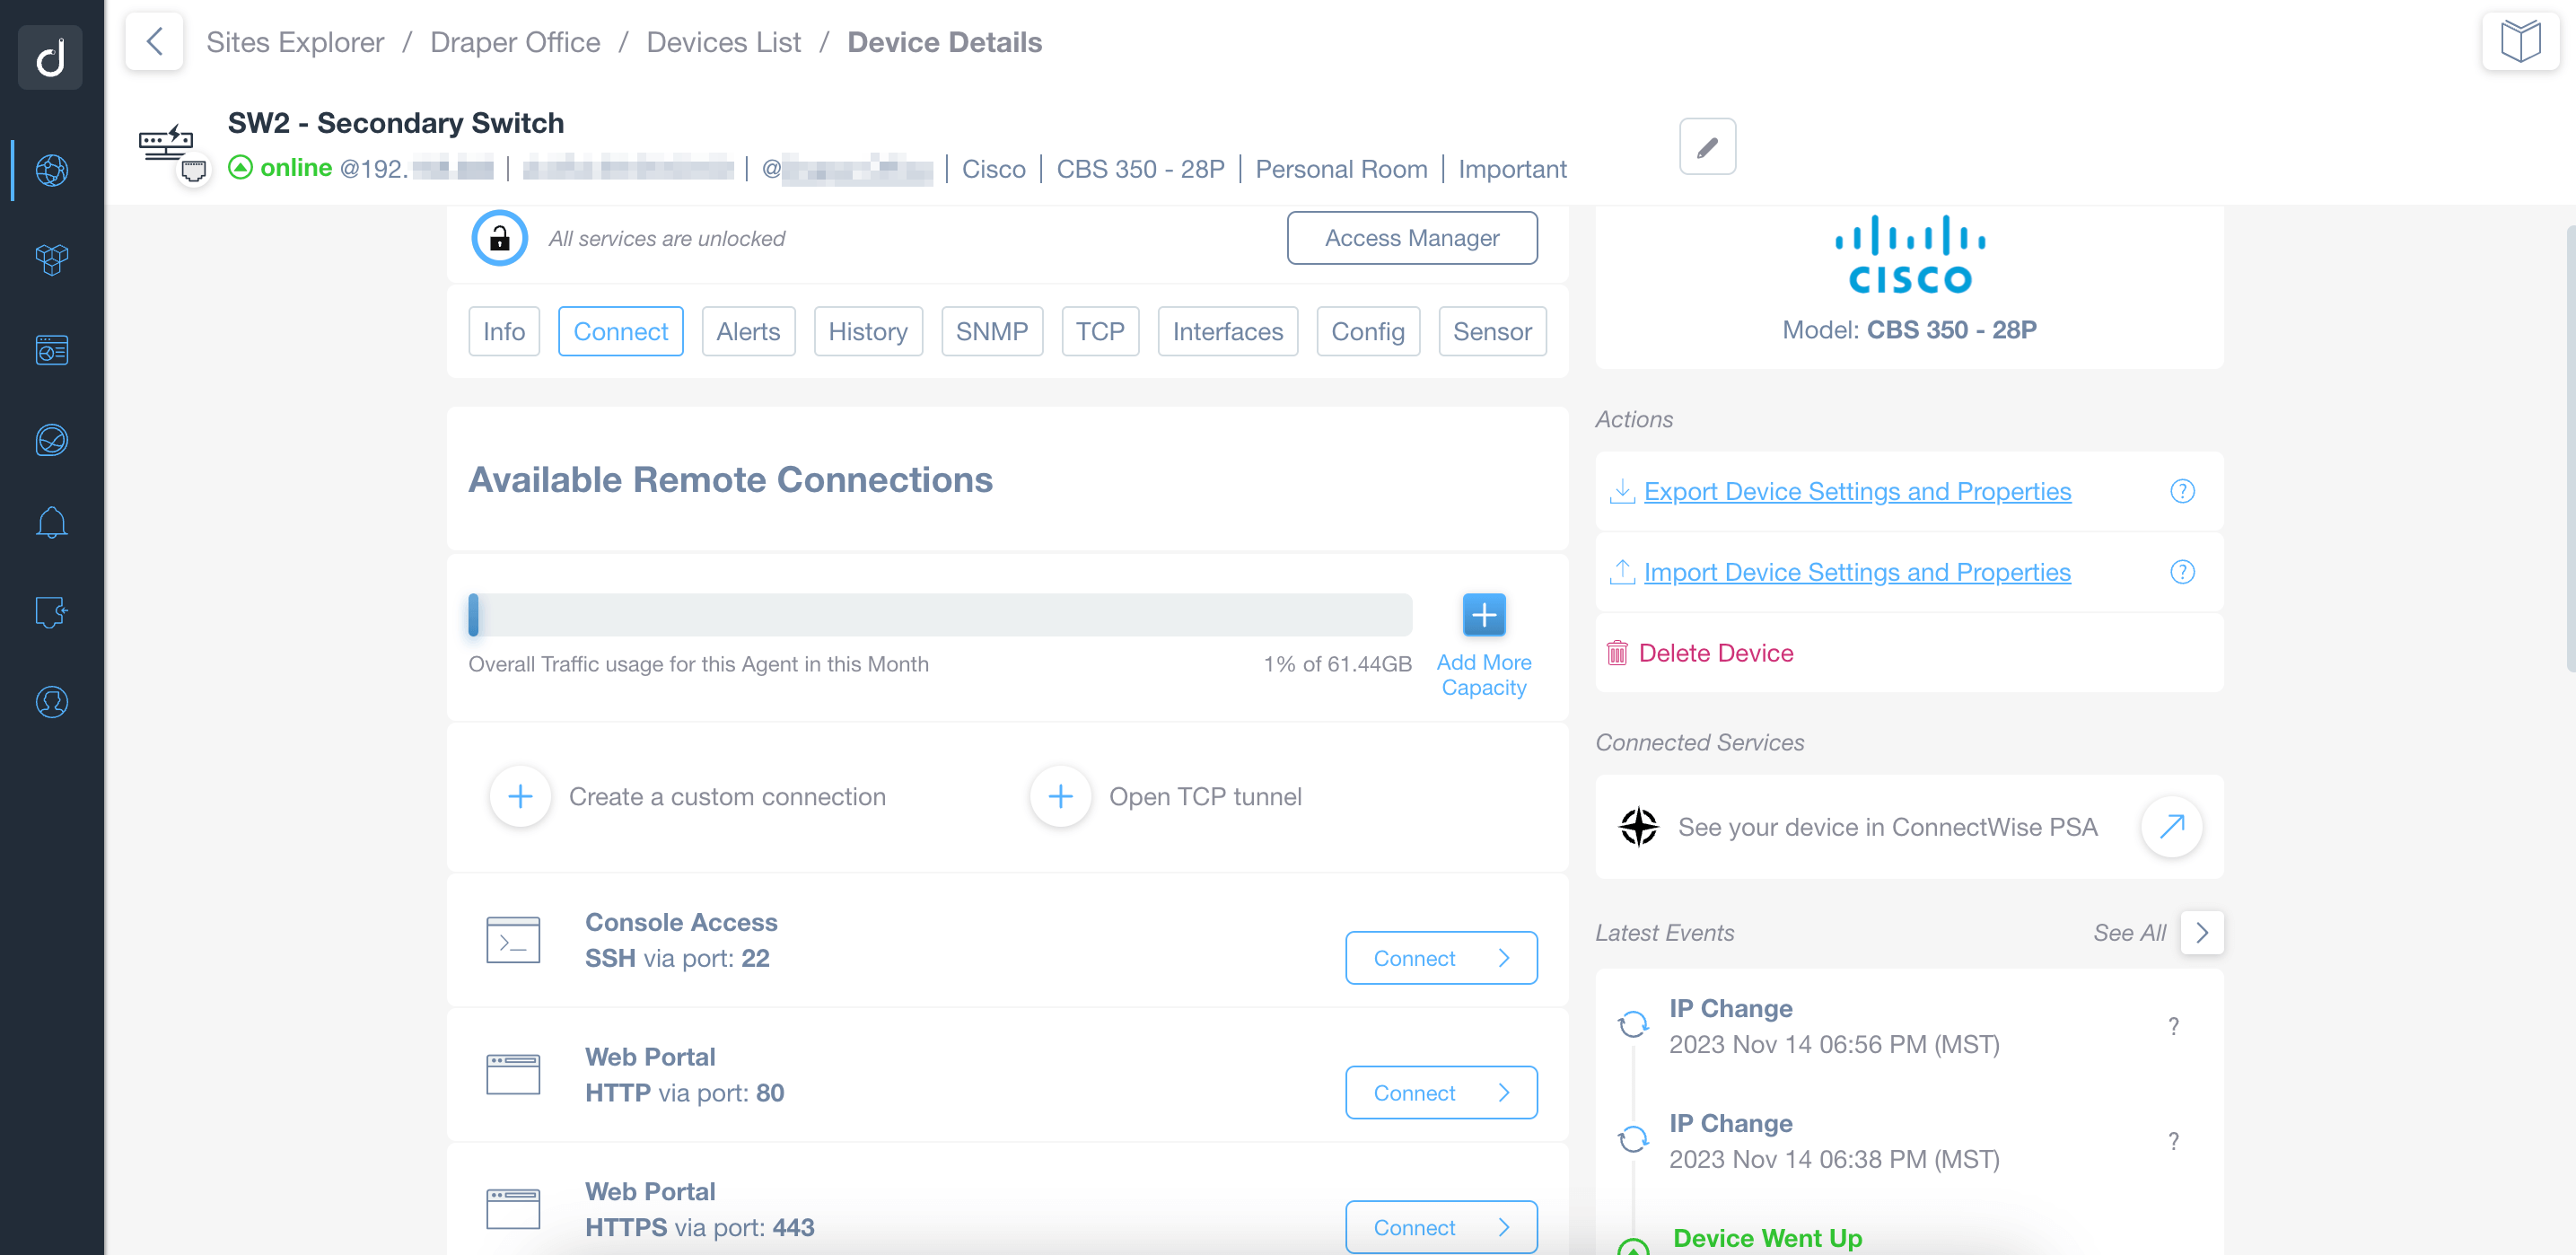Open the Interfaces tab
The height and width of the screenshot is (1255, 2576).
(x=1227, y=332)
